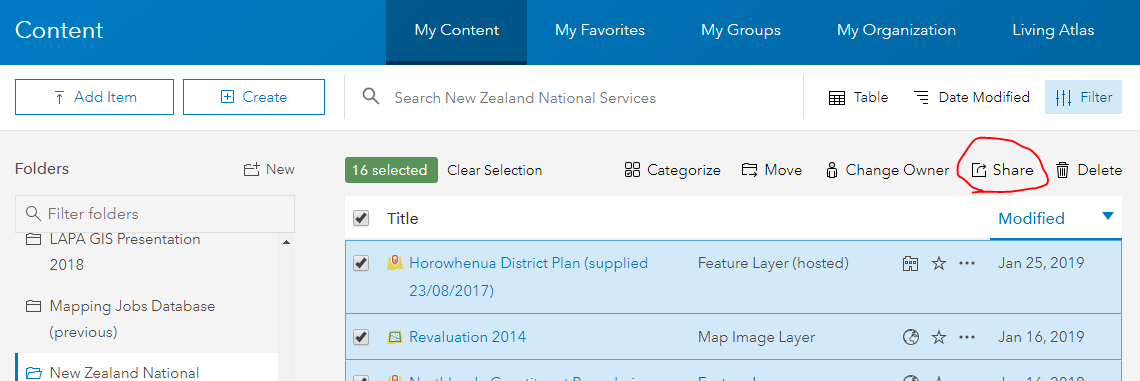
Task: Favorite the Horowhenua District Plan star
Action: (939, 263)
